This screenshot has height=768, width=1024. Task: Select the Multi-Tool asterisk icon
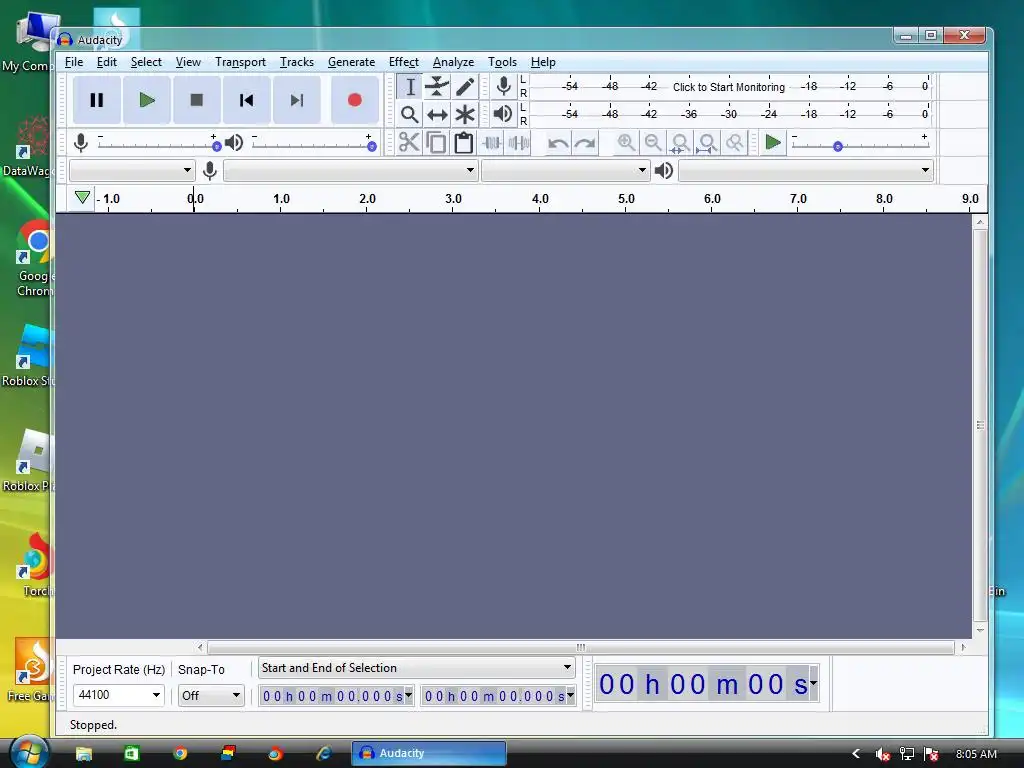tap(465, 115)
